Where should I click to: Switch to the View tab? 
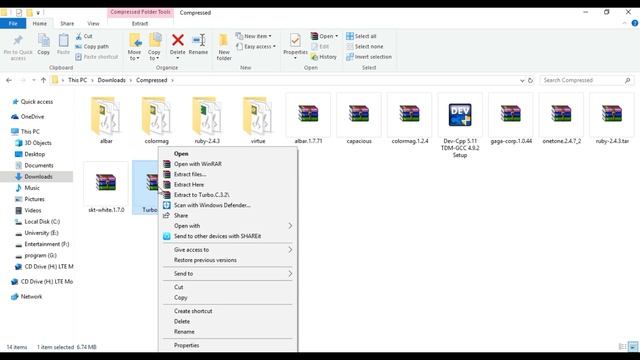(93, 24)
